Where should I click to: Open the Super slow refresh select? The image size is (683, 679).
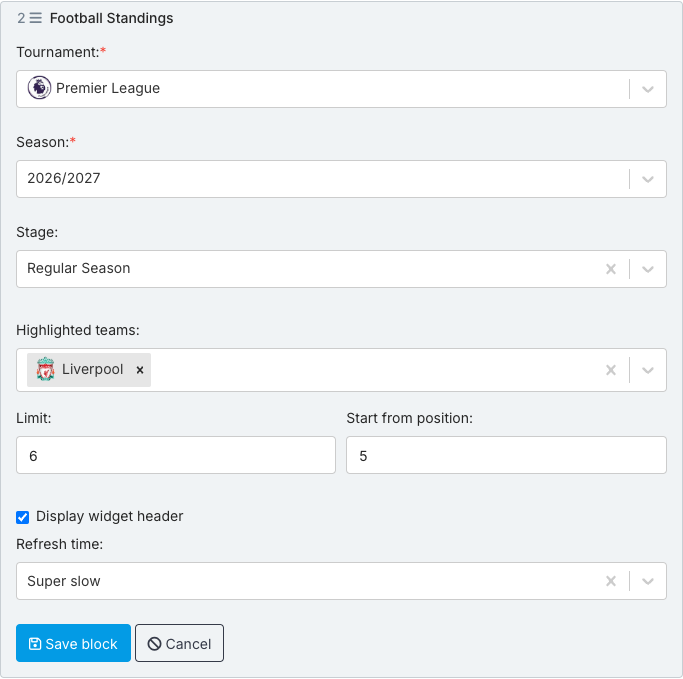pos(341,581)
